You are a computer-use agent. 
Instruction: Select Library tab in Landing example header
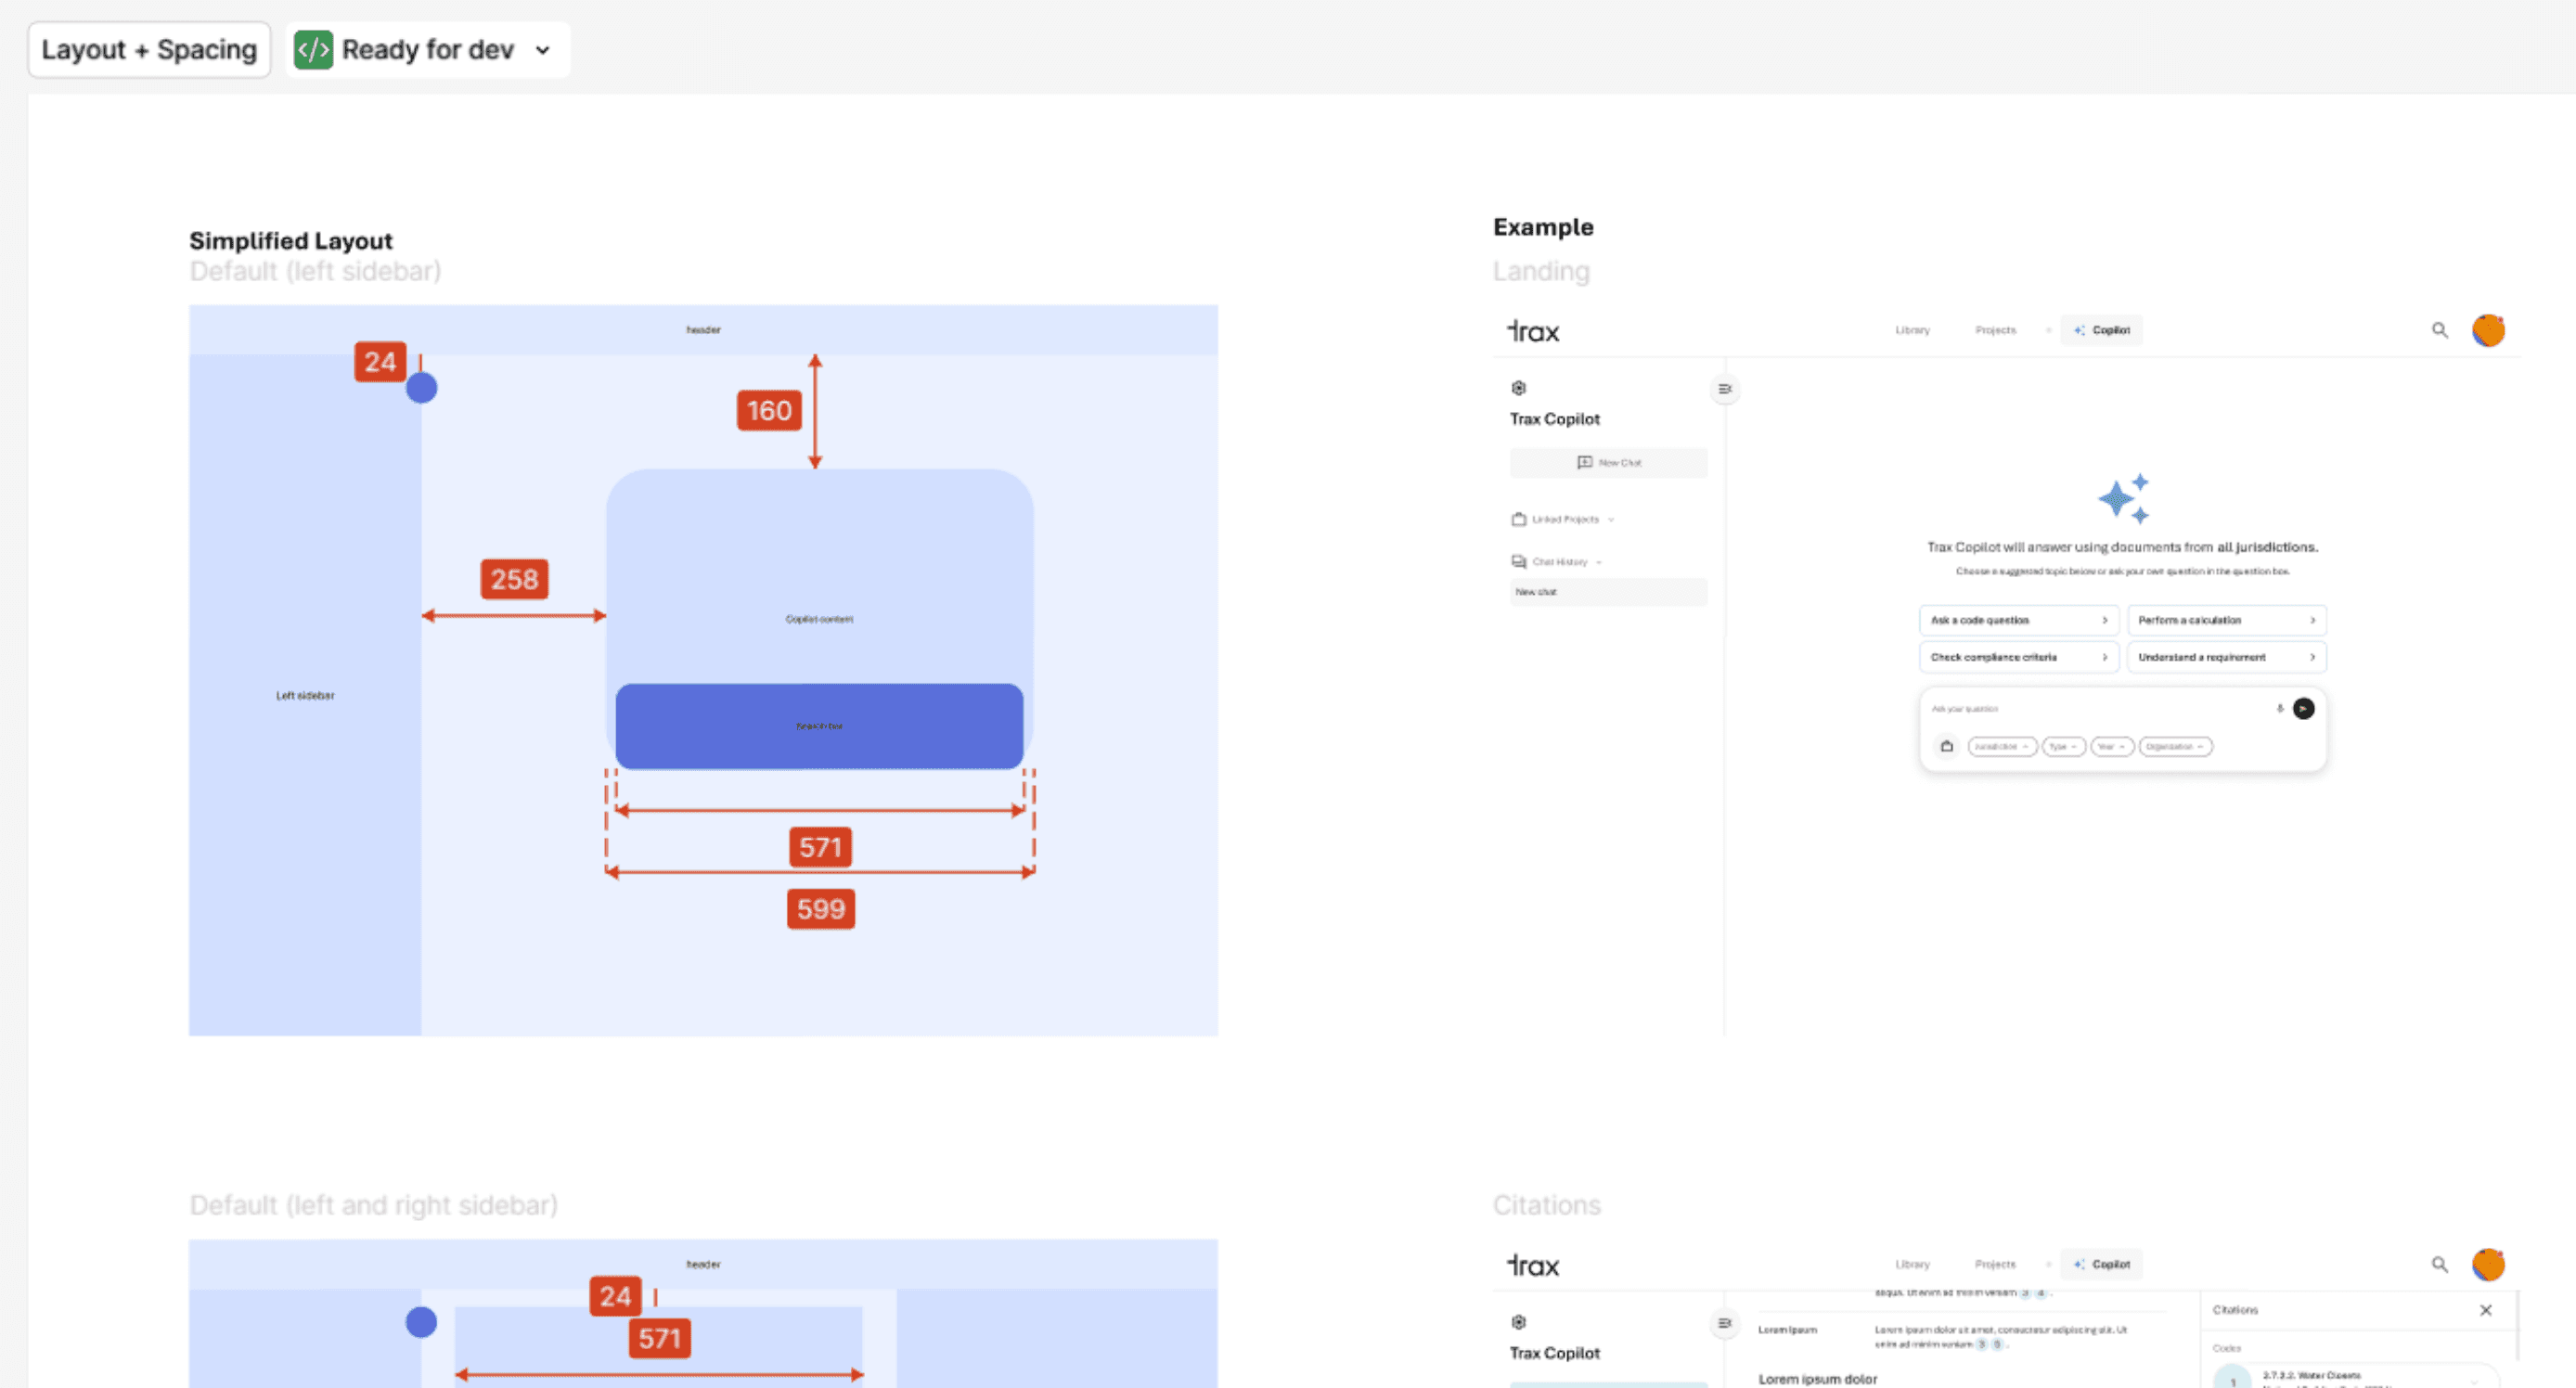click(x=1912, y=330)
